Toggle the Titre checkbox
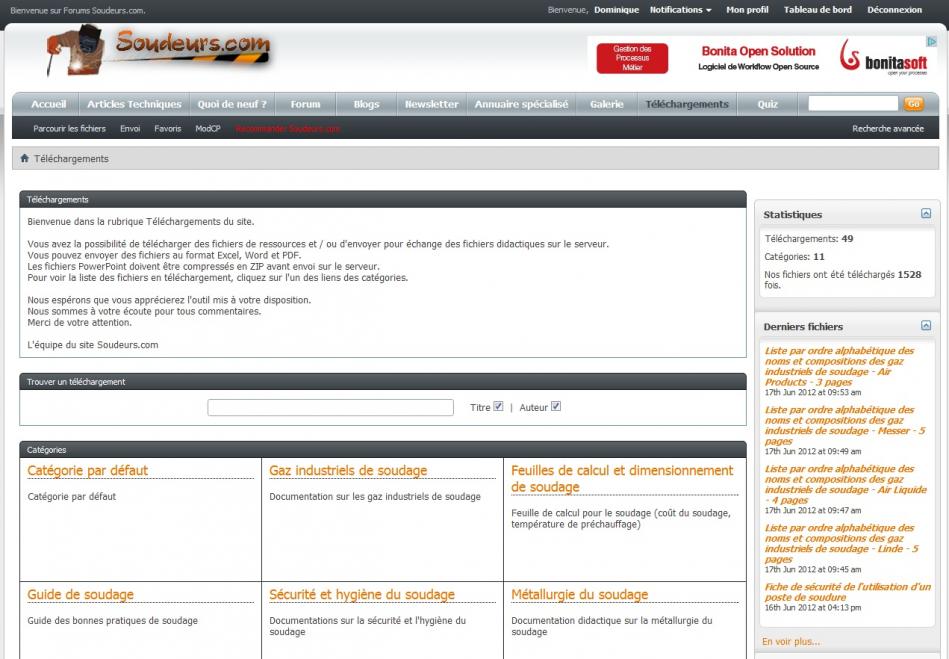The image size is (949, 659). click(498, 407)
